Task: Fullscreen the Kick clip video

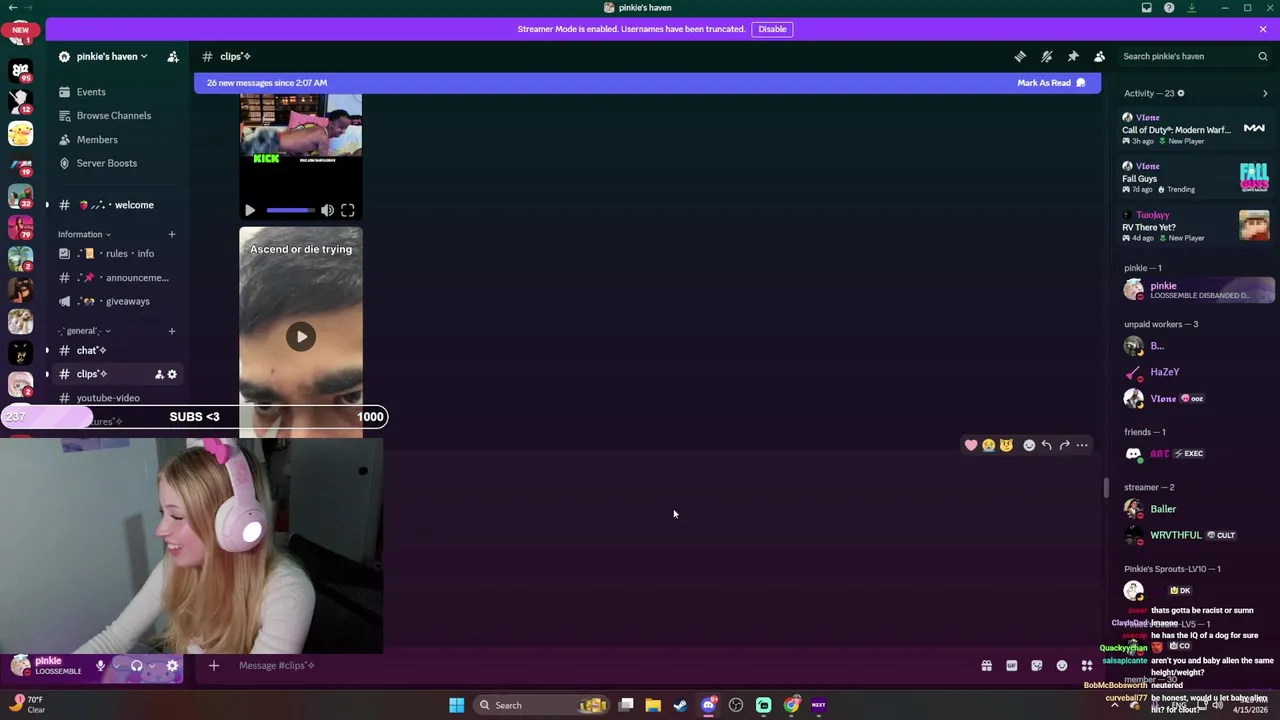Action: (347, 211)
